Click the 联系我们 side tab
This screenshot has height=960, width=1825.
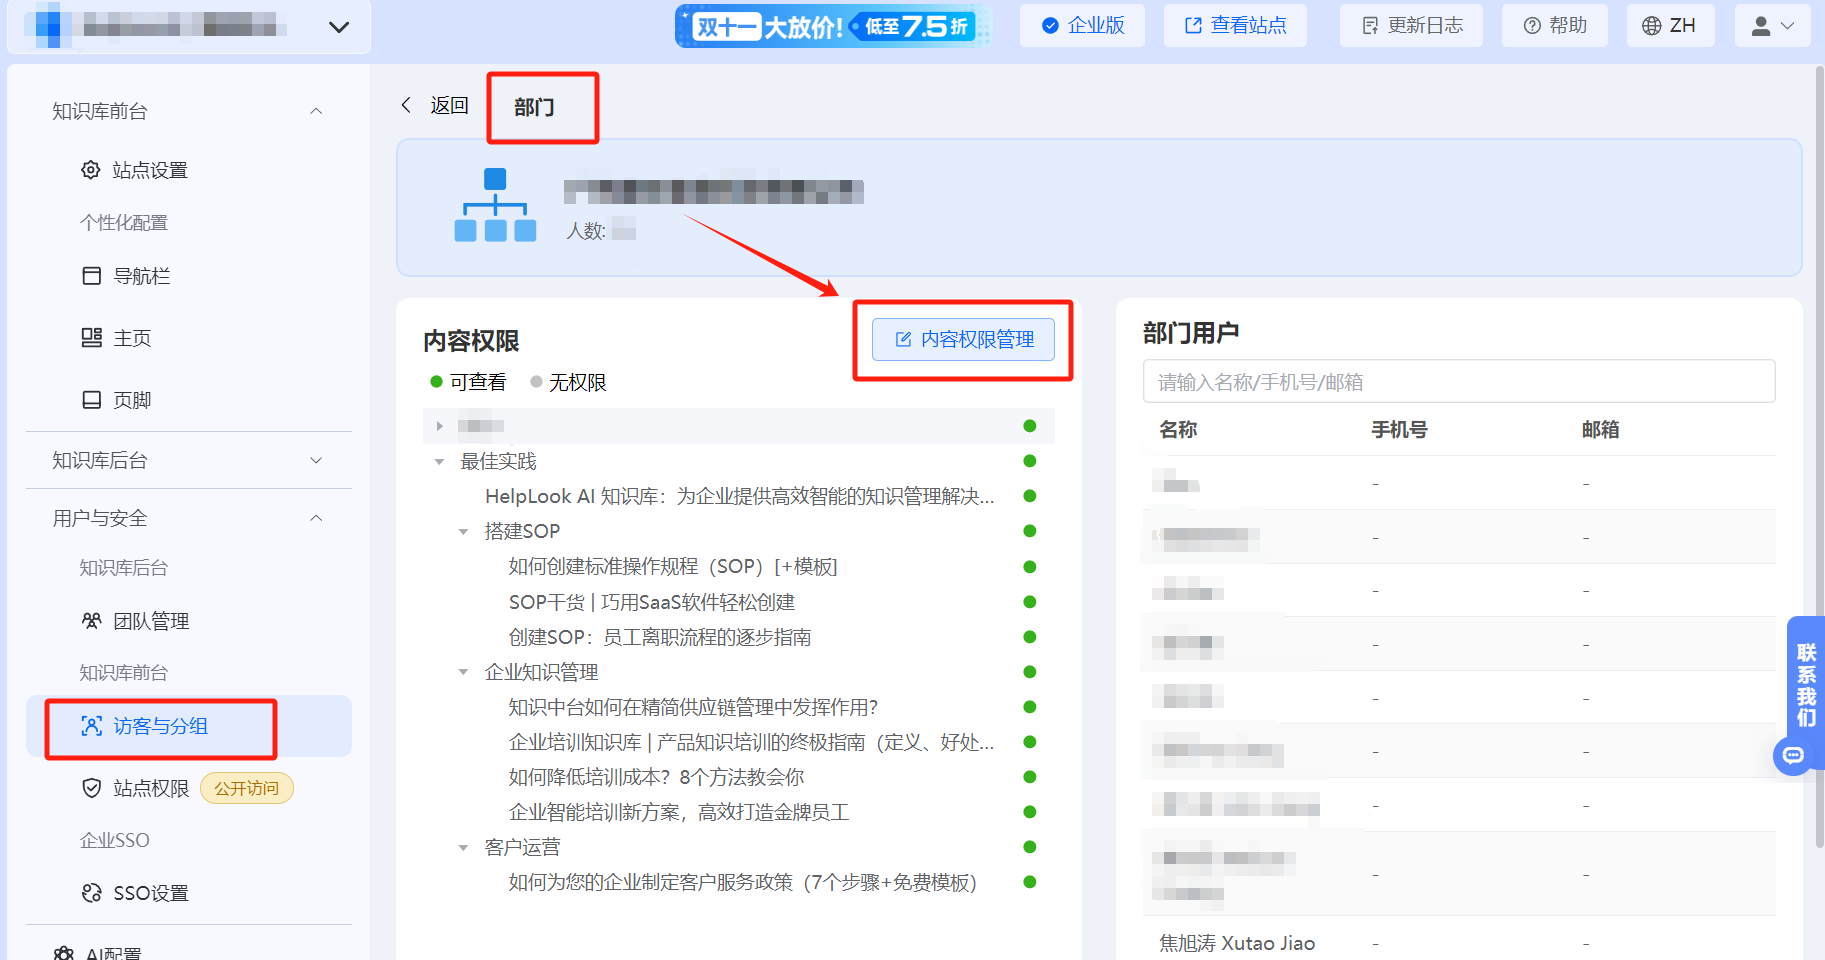pyautogui.click(x=1806, y=685)
